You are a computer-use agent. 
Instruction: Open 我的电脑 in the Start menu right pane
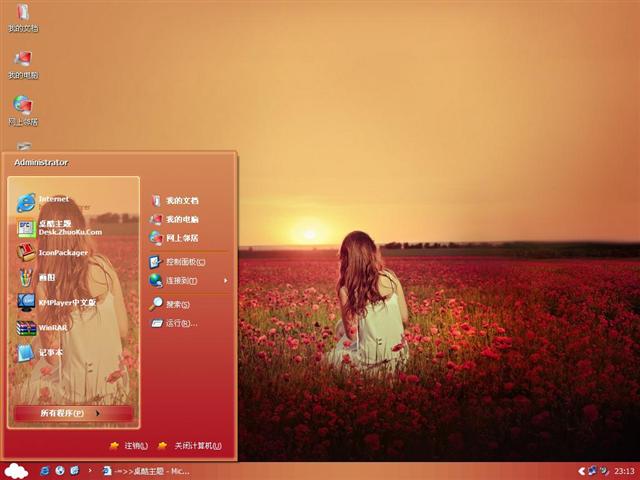pyautogui.click(x=174, y=219)
